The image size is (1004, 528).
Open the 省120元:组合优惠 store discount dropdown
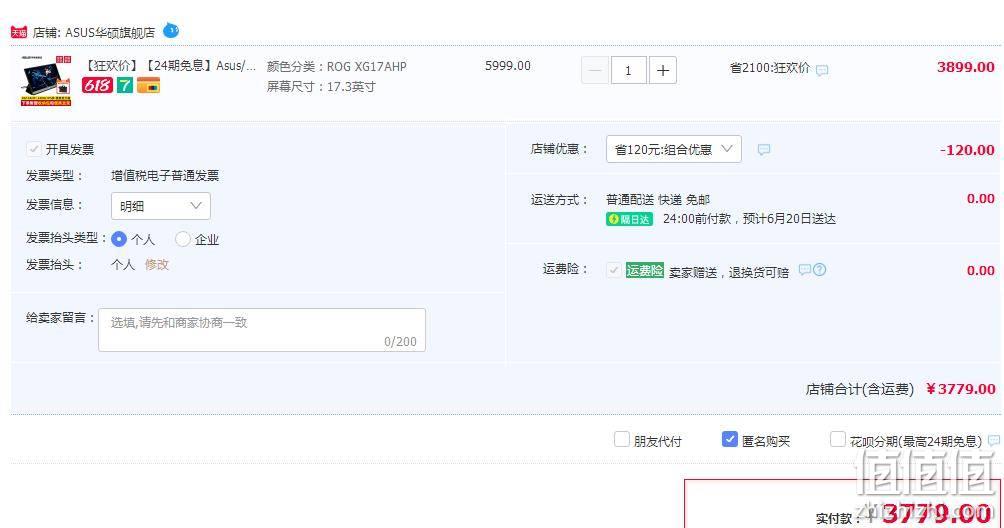pyautogui.click(x=674, y=149)
